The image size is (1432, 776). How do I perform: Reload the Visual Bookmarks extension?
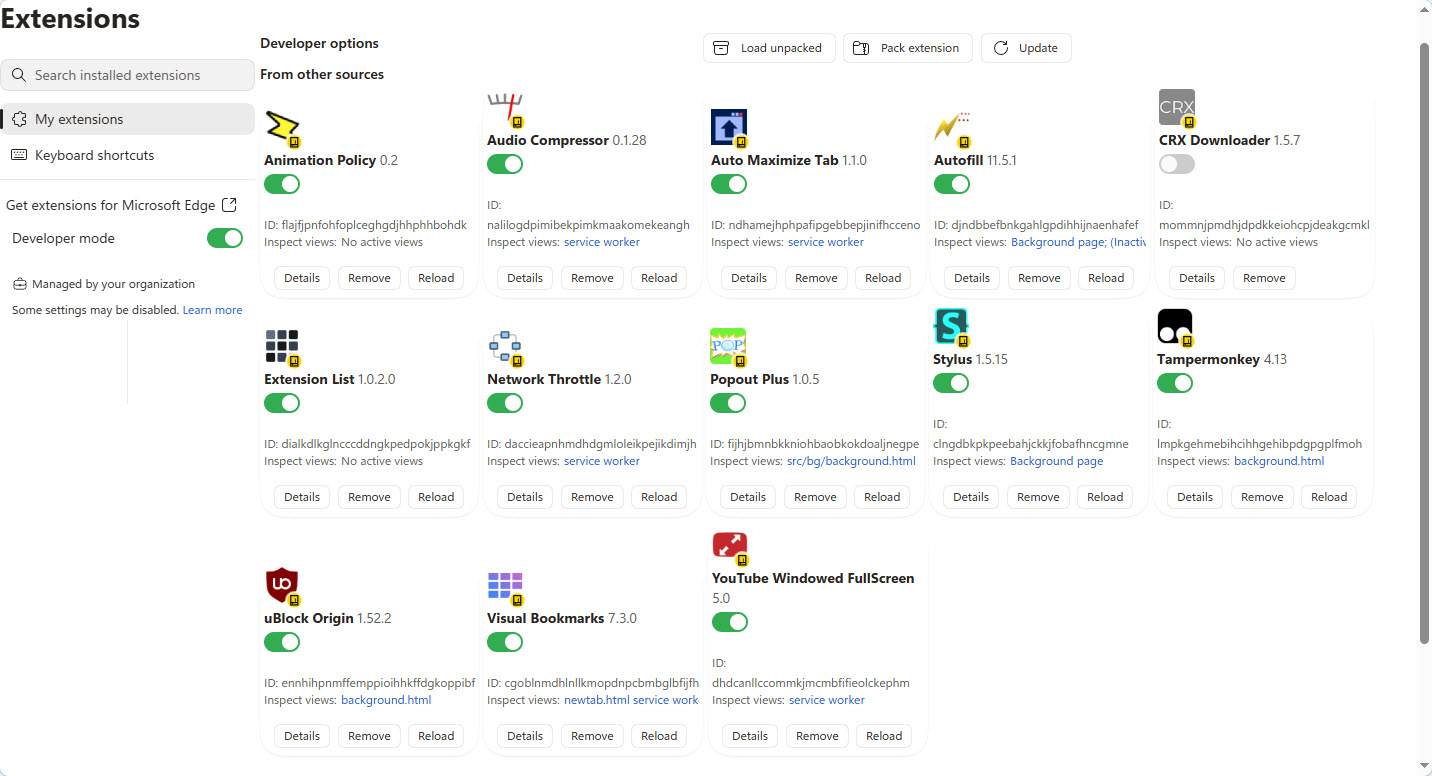tap(659, 736)
